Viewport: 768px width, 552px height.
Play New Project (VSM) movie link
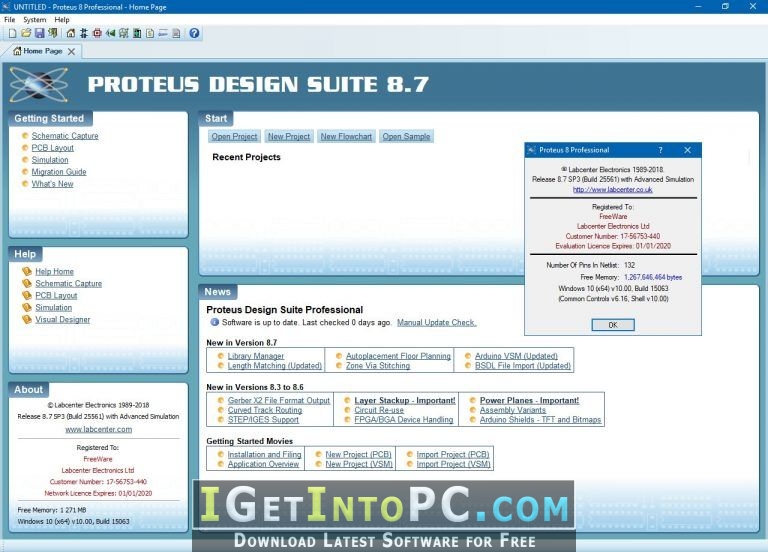(359, 464)
